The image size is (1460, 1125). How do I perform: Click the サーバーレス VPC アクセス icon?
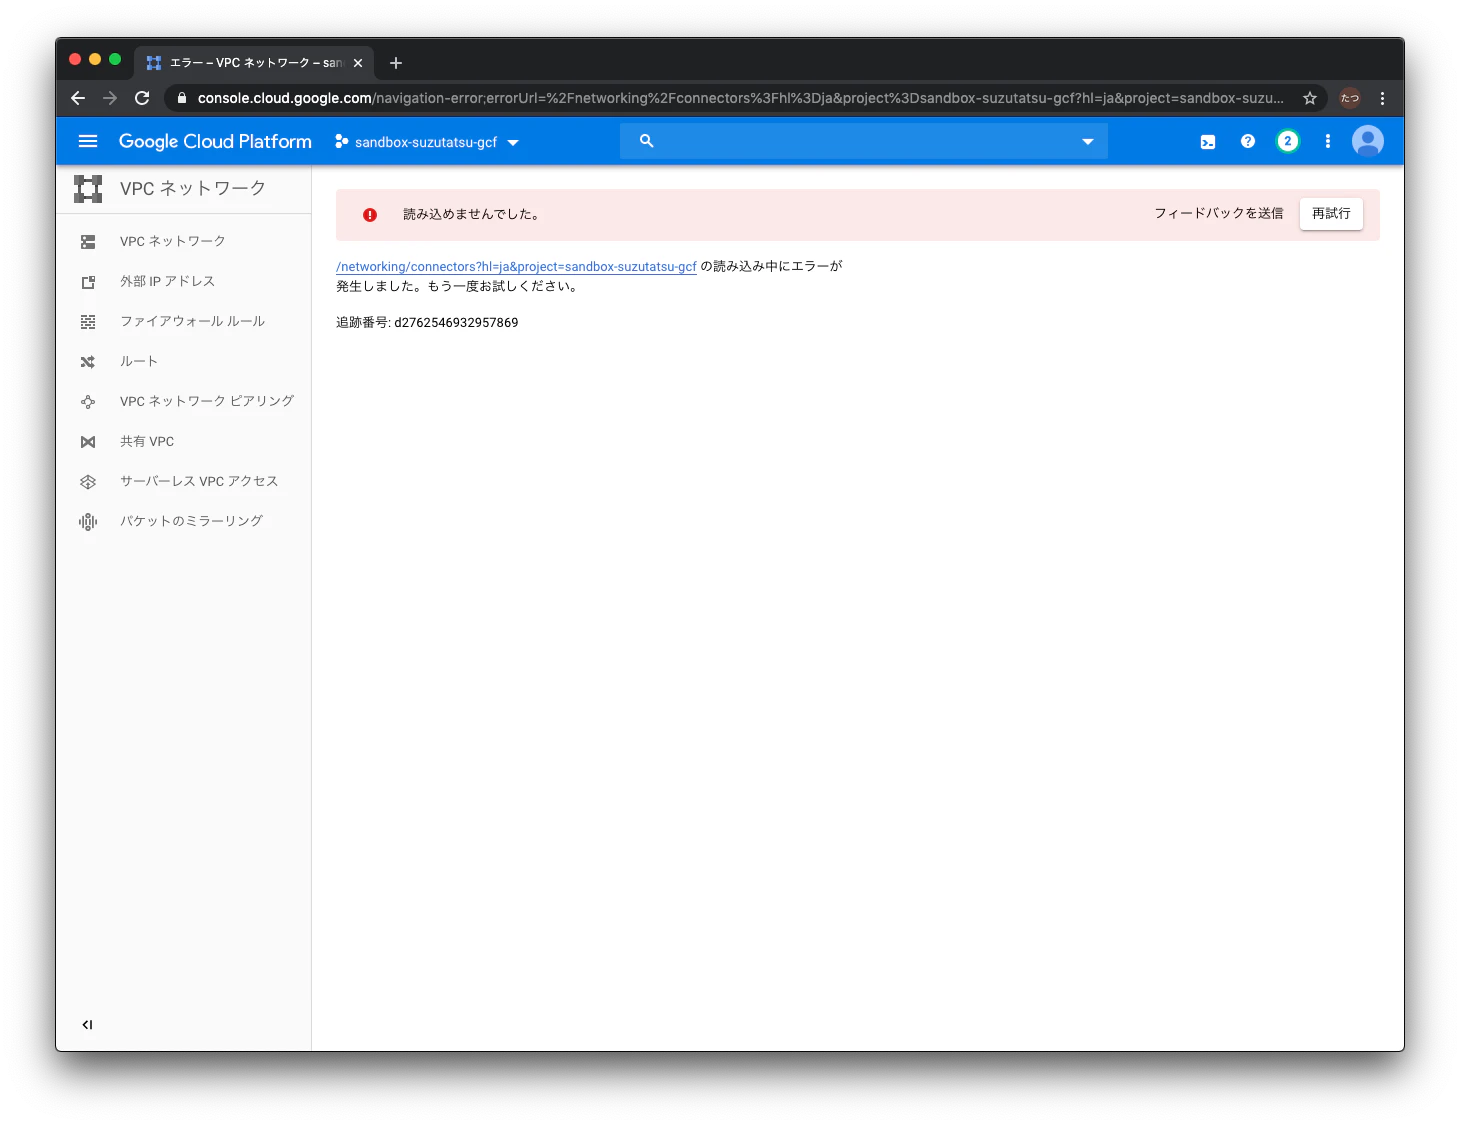88,482
